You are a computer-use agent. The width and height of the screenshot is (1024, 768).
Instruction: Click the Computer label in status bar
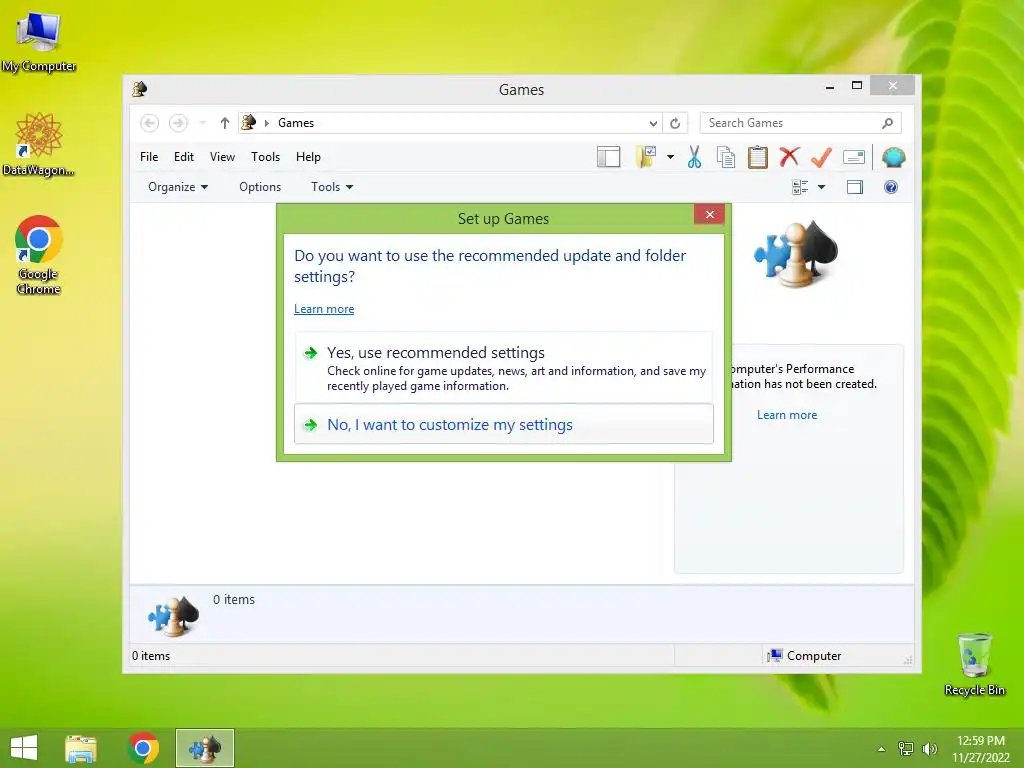click(814, 656)
